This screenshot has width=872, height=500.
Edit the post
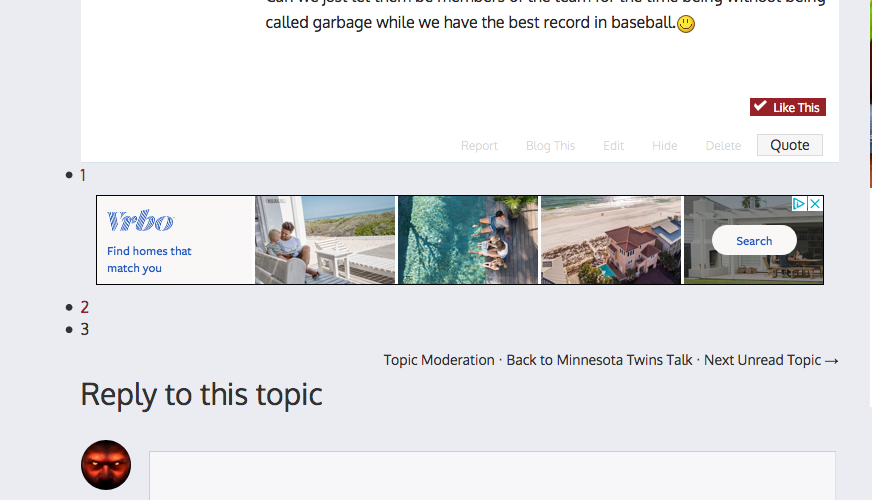tap(613, 146)
